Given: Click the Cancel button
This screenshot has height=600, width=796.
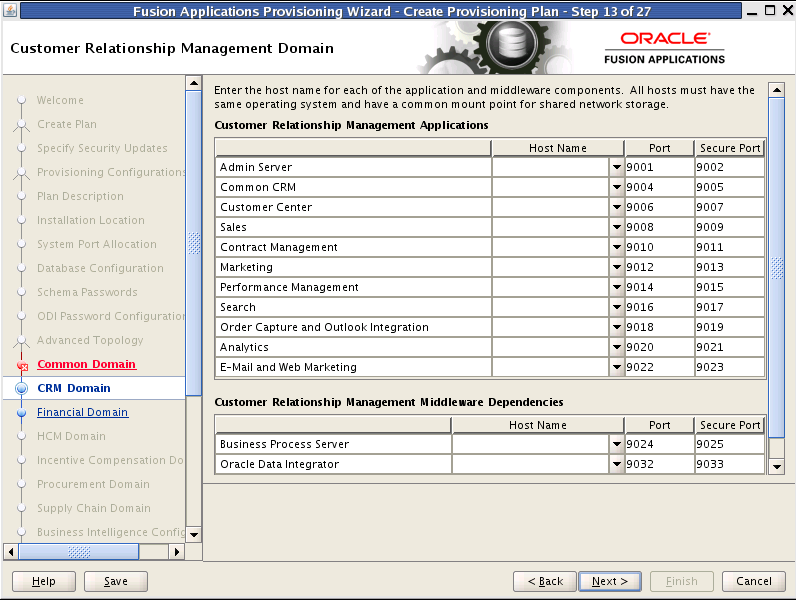Looking at the screenshot, I should [754, 581].
